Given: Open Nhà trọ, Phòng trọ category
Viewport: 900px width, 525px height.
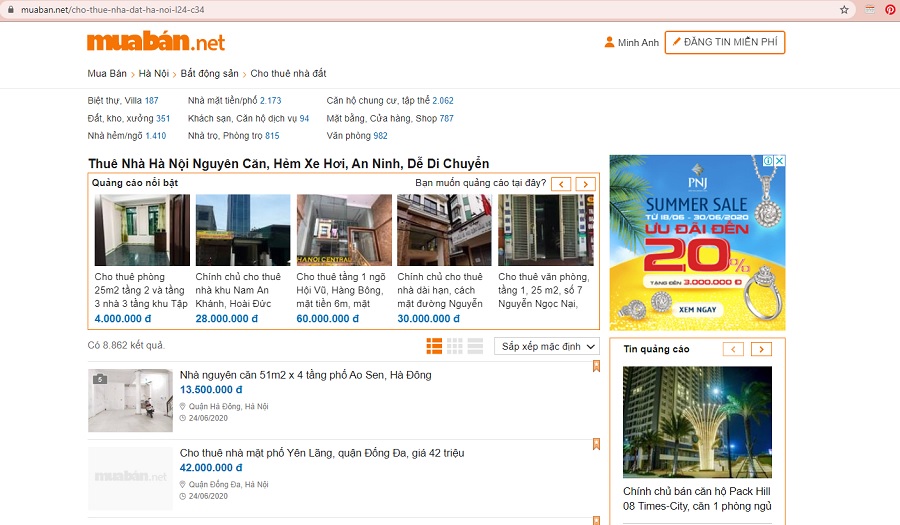Looking at the screenshot, I should 234,135.
